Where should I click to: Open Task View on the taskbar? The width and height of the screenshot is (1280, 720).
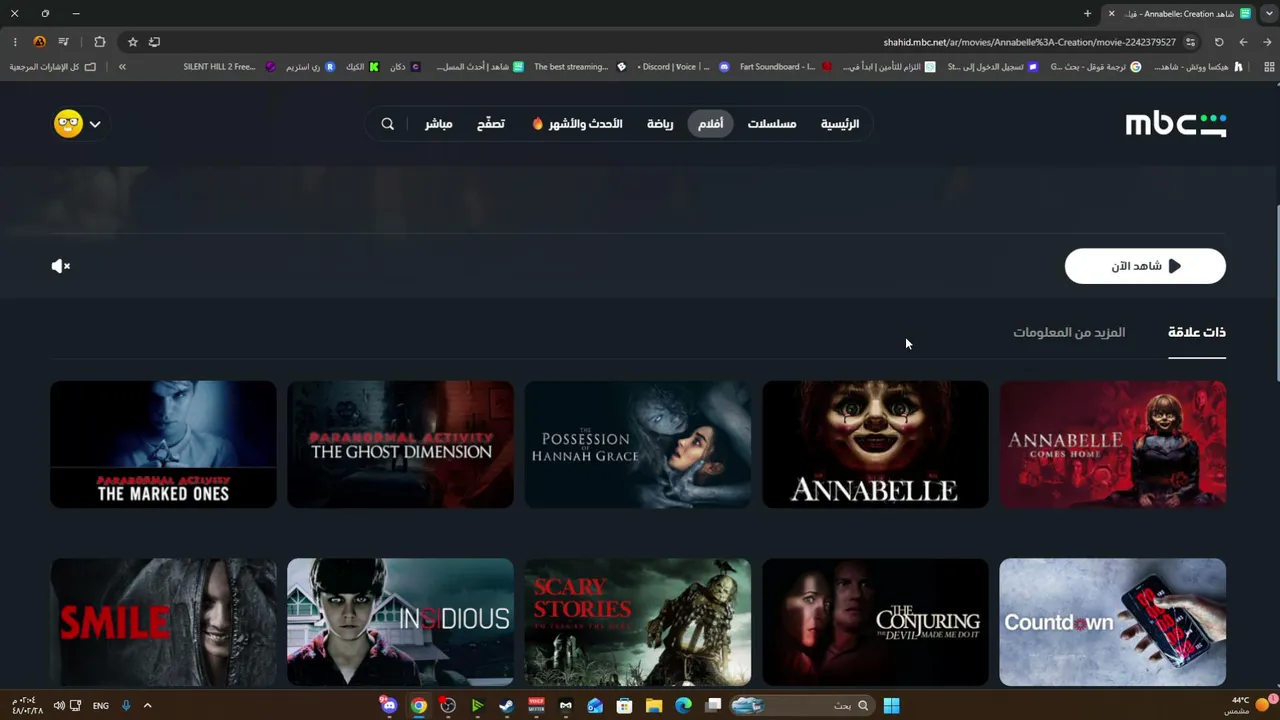713,706
